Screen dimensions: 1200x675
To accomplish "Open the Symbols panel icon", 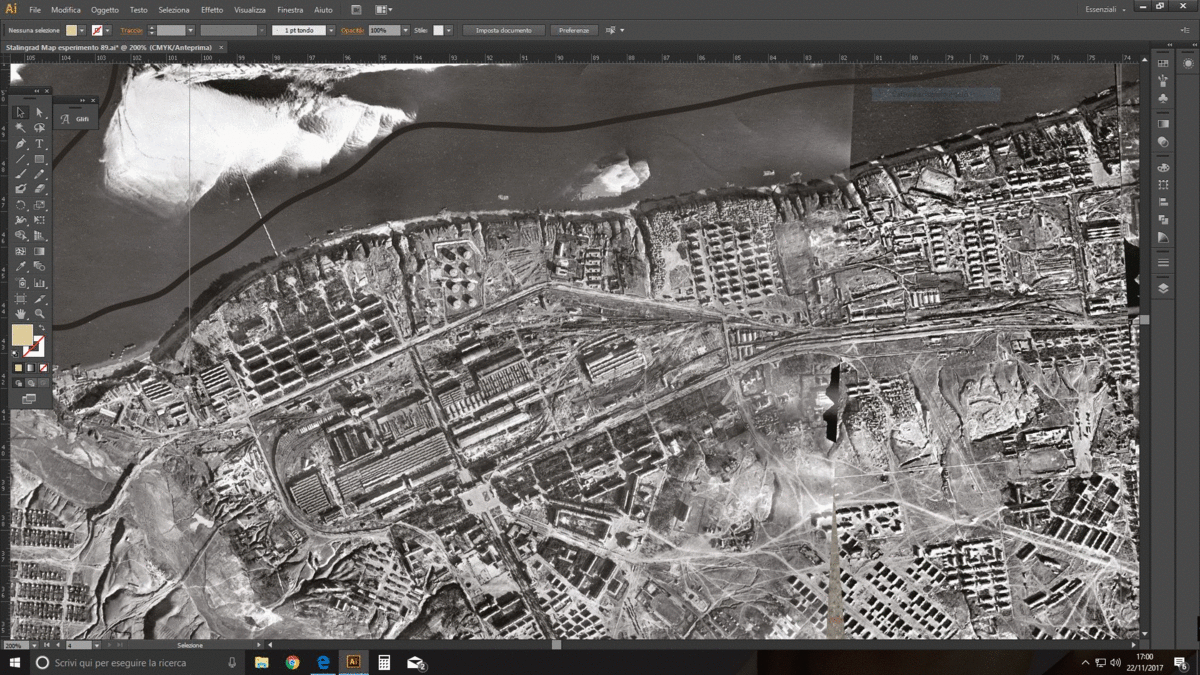I will pos(1163,99).
